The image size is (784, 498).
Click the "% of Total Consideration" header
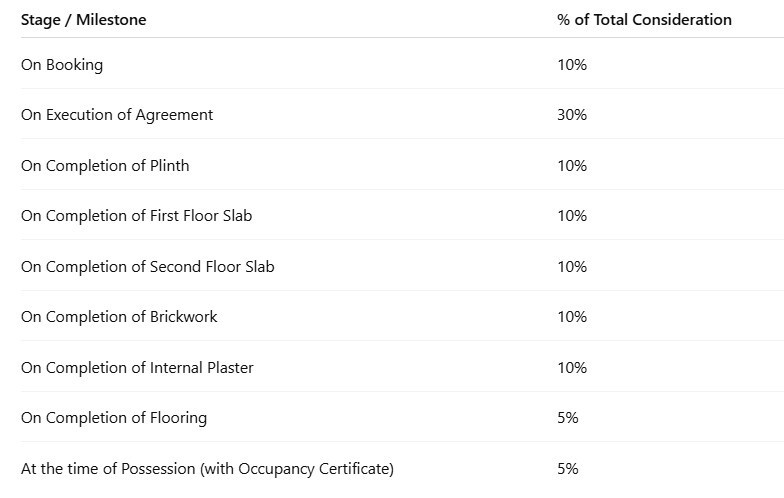point(644,20)
